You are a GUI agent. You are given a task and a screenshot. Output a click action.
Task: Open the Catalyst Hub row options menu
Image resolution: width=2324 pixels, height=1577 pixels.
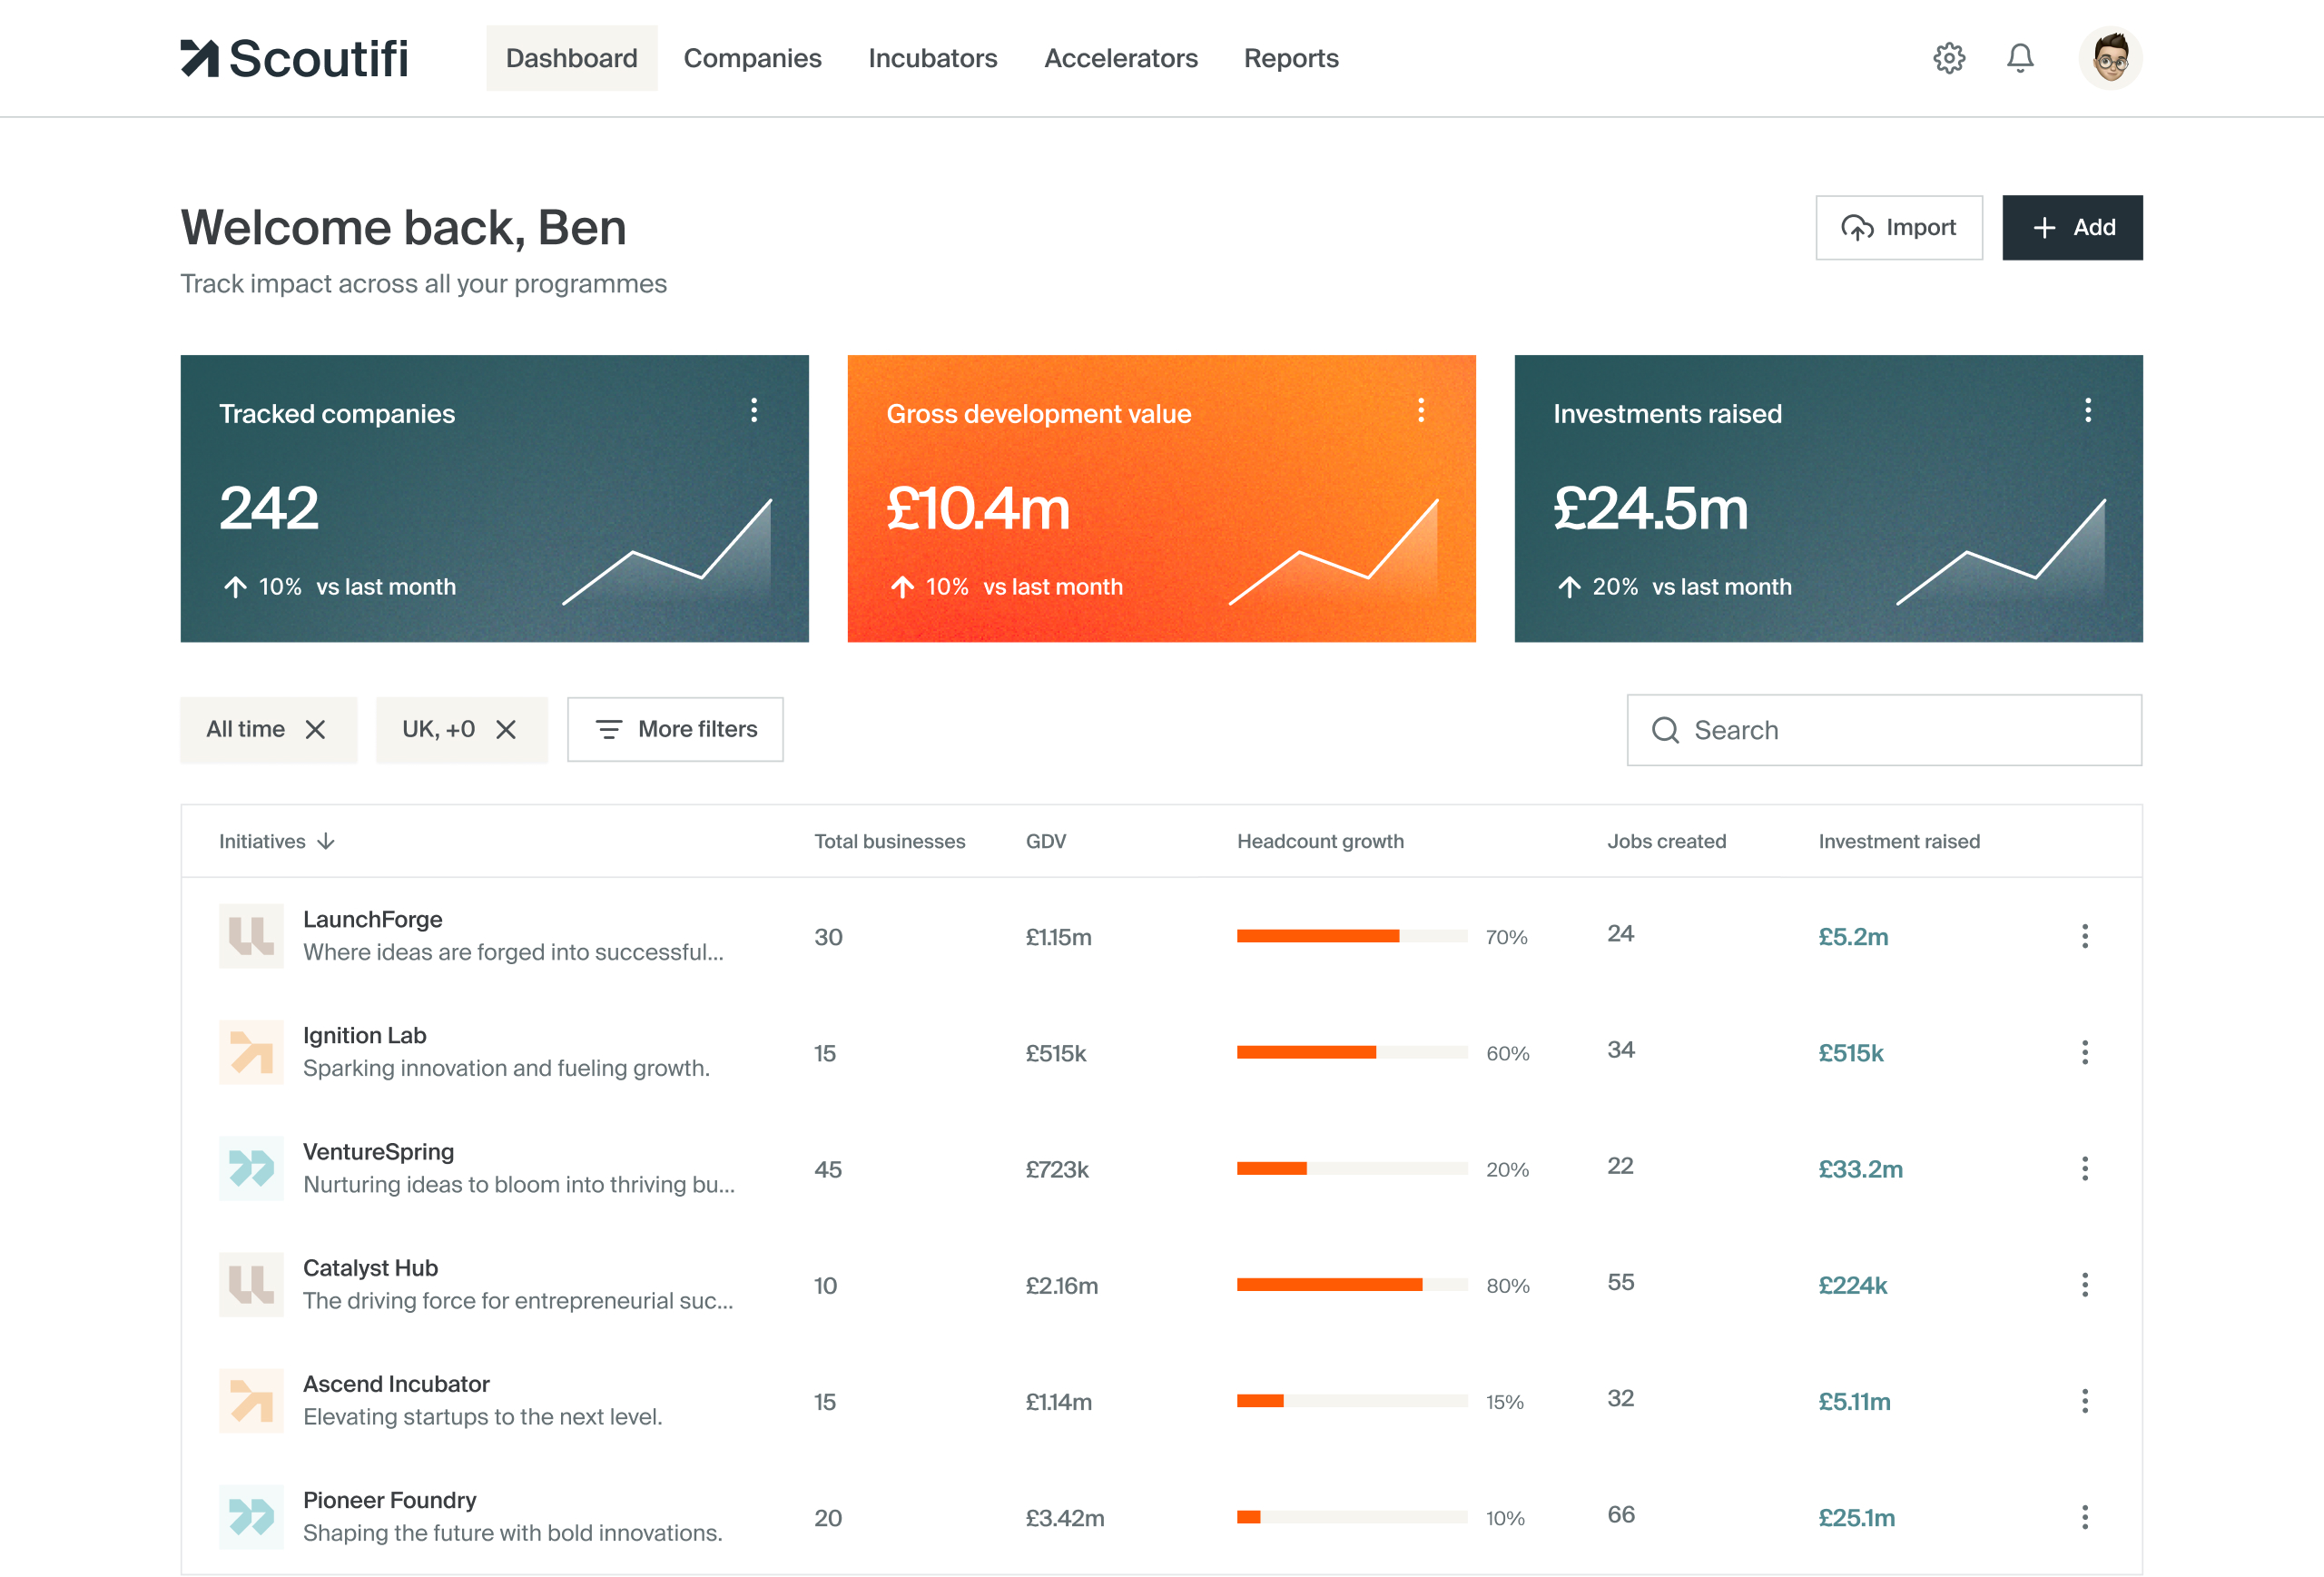2084,1285
